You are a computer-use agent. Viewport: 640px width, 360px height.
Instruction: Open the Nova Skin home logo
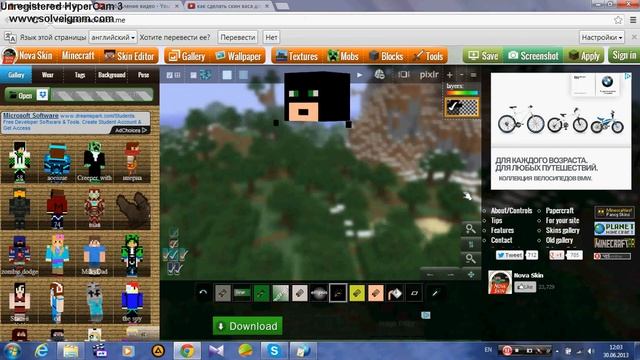click(x=27, y=56)
